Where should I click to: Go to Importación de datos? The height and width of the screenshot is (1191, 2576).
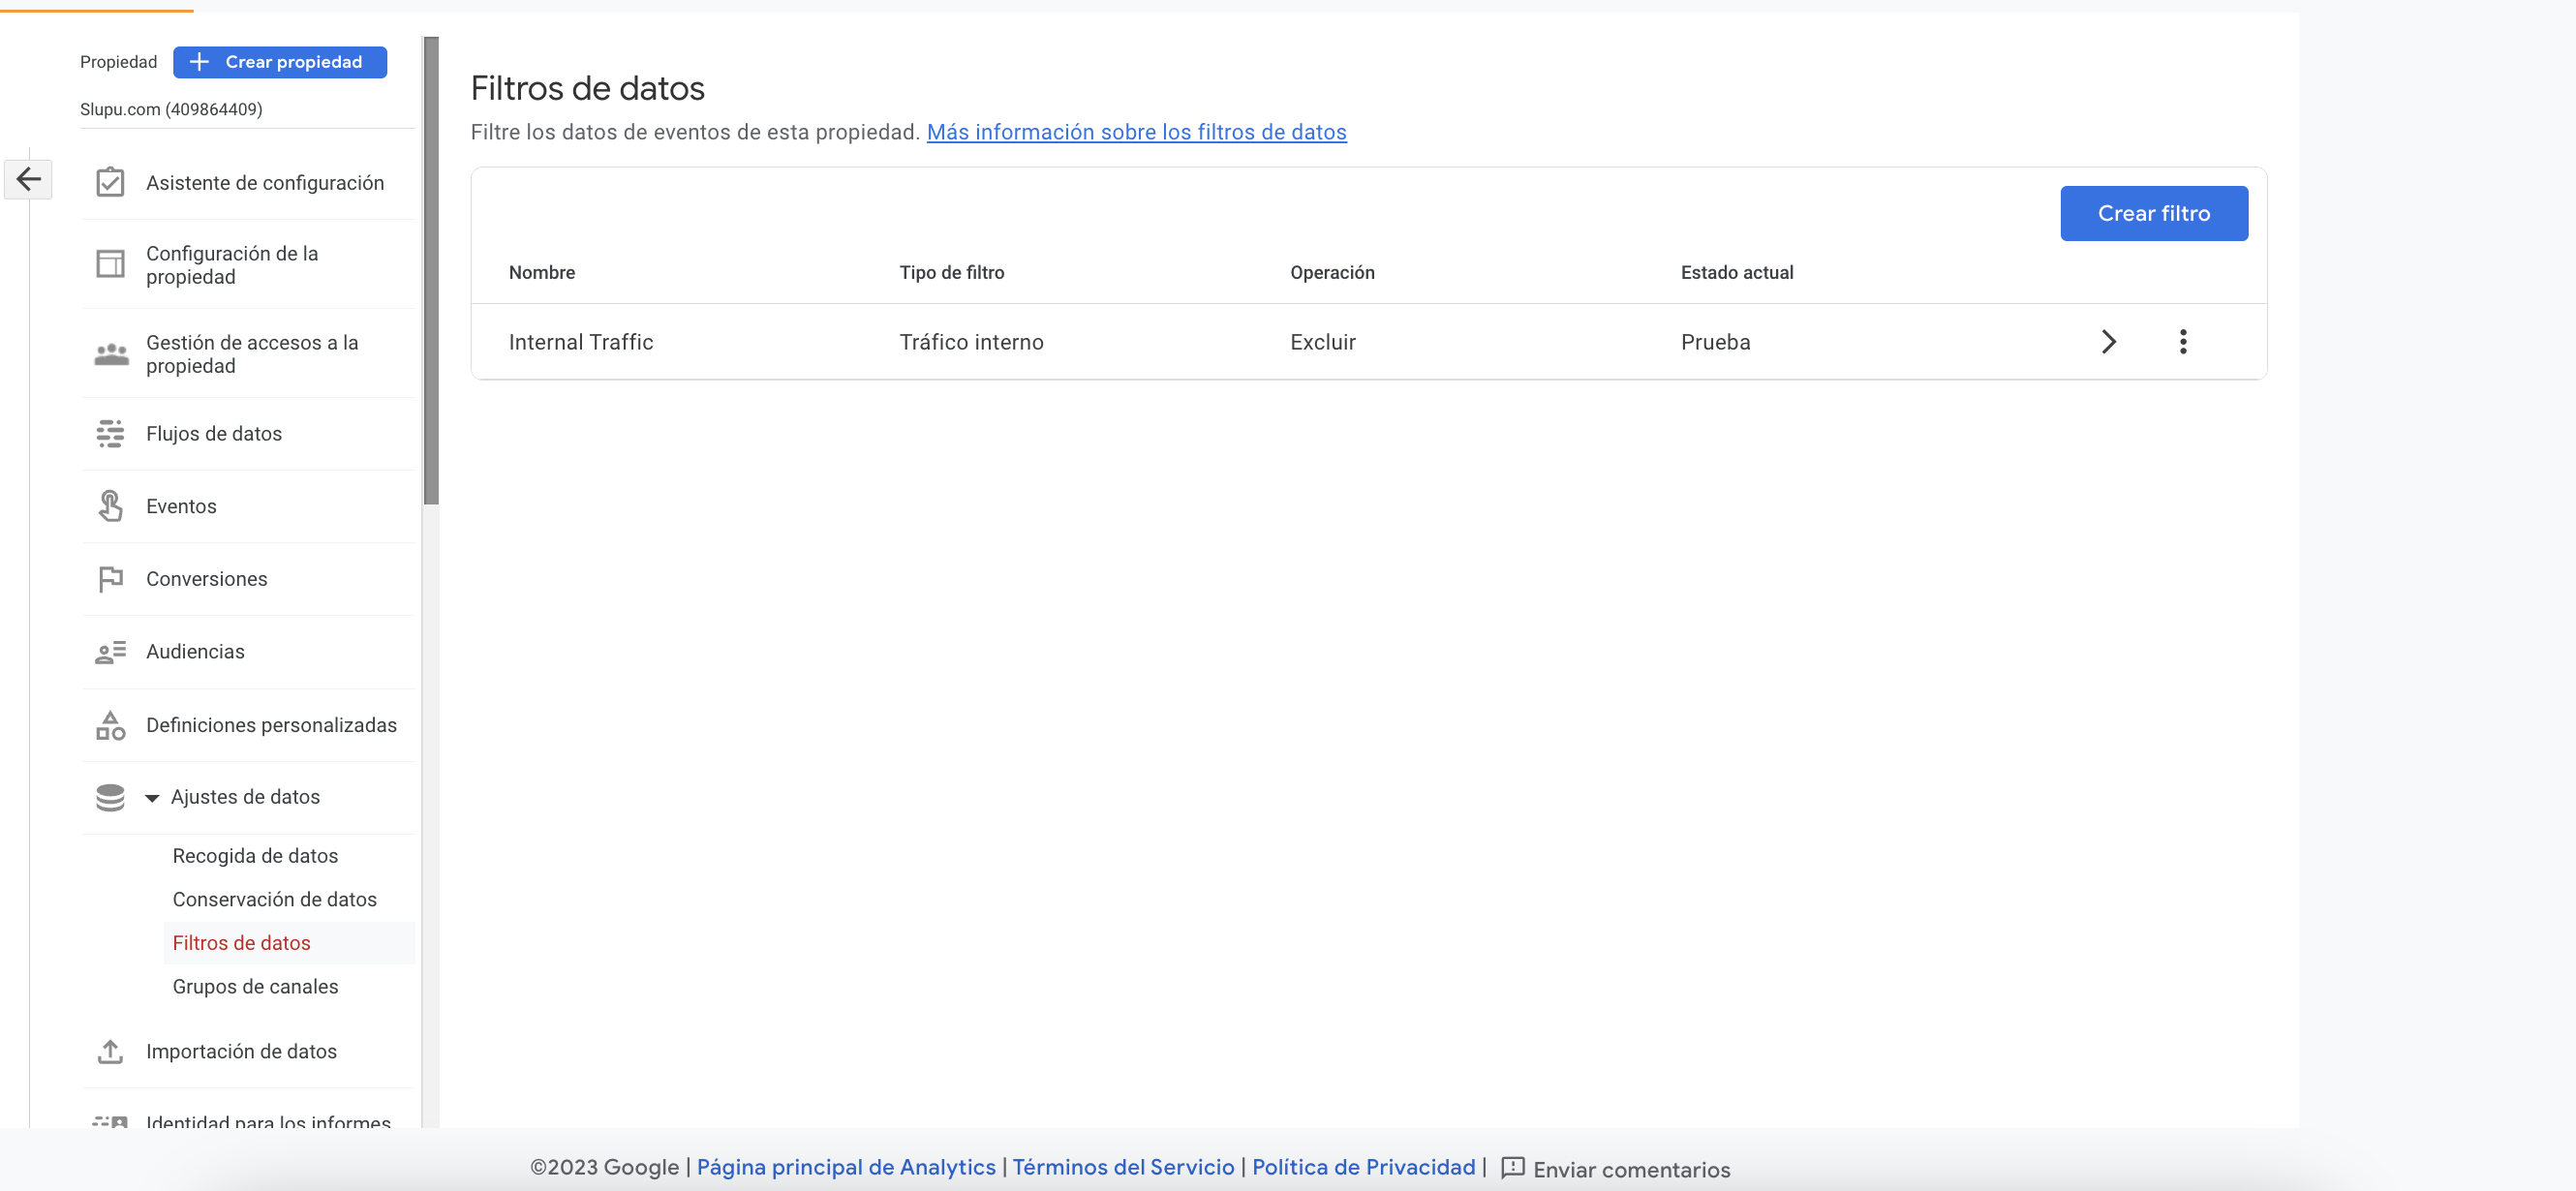[248, 1052]
